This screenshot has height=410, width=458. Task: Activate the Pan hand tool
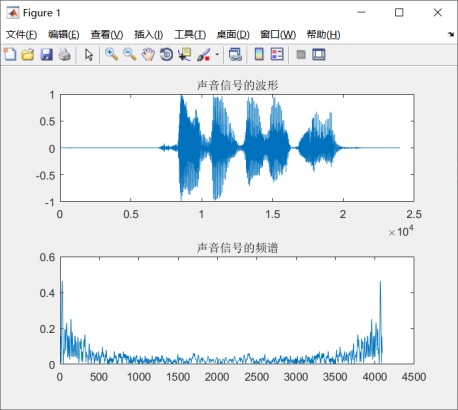coord(148,54)
